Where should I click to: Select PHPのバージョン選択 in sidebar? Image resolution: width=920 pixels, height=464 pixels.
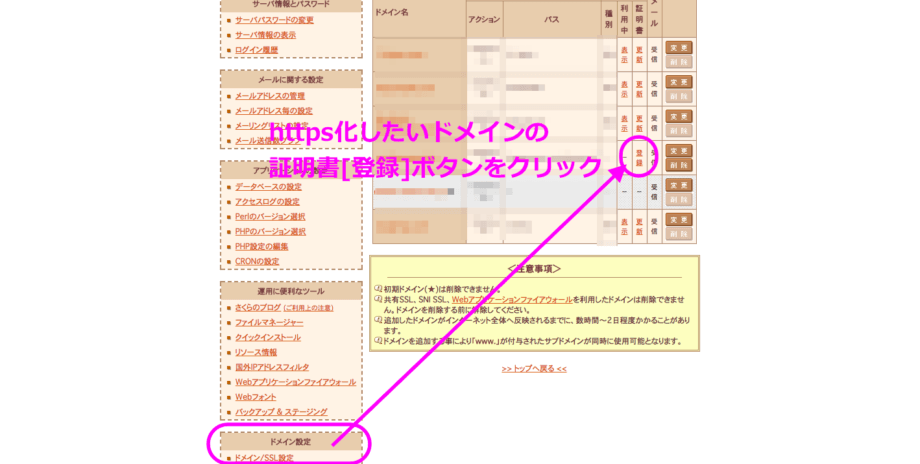coord(270,232)
